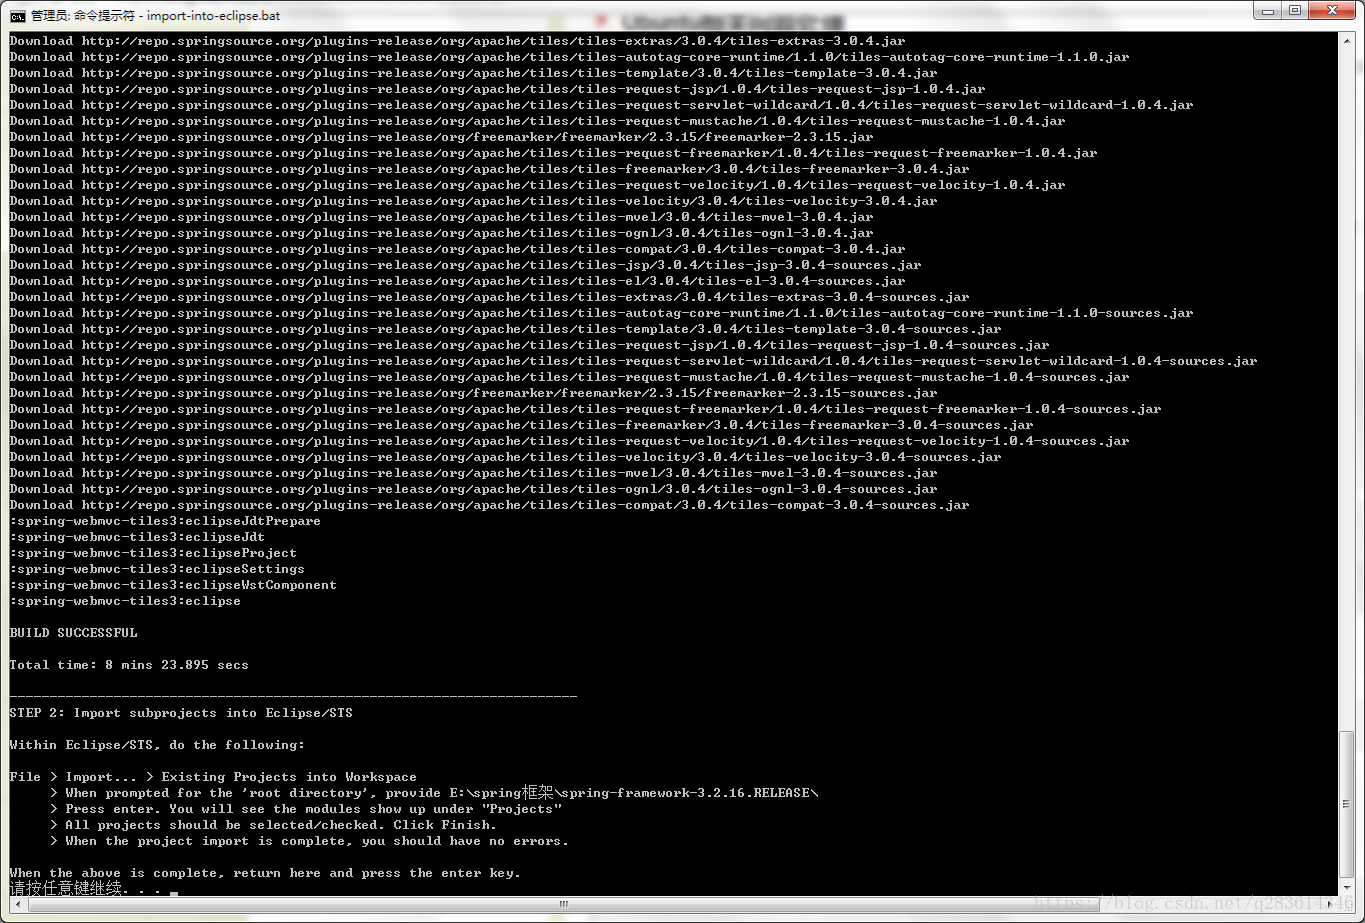Image resolution: width=1365 pixels, height=923 pixels.
Task: Click the Total time: 8 mins 23.895 secs line
Action: (x=129, y=665)
